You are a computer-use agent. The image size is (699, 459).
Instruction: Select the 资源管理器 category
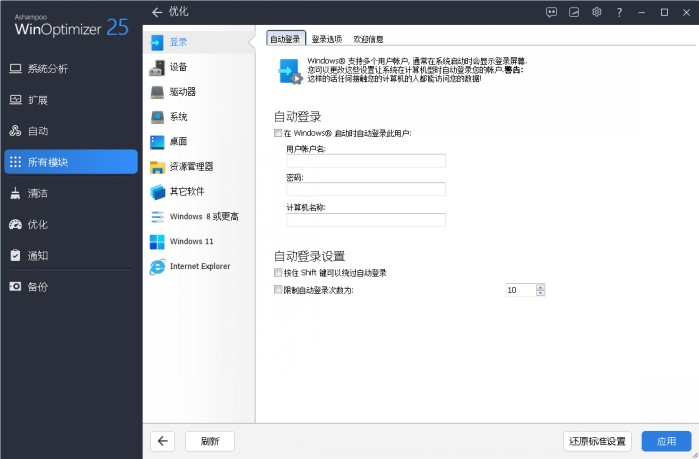click(x=199, y=167)
